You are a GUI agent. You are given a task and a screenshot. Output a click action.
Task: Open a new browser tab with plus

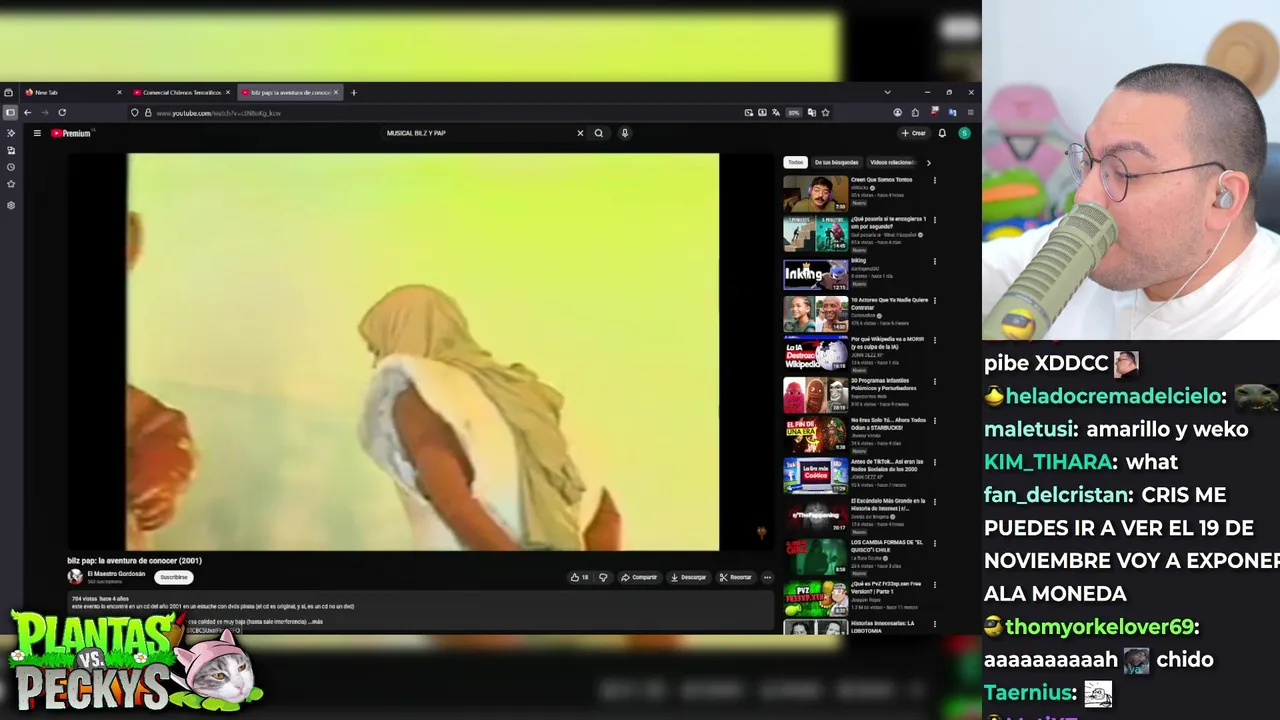pyautogui.click(x=353, y=92)
